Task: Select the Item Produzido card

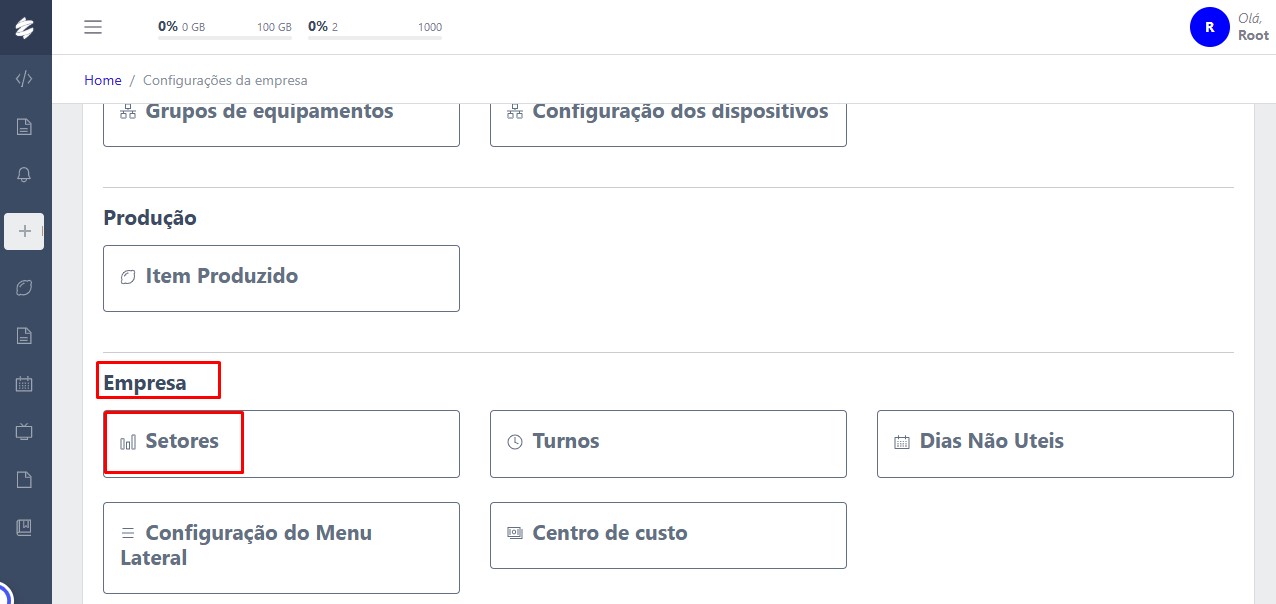Action: tap(281, 278)
